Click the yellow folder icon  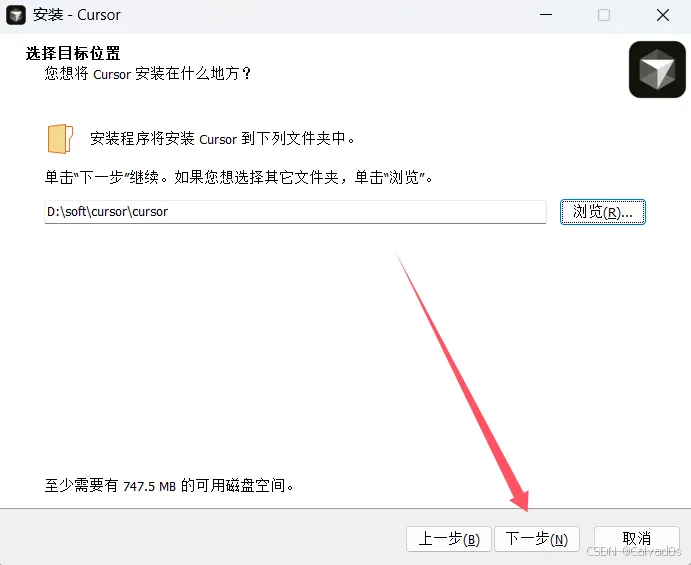pos(60,138)
